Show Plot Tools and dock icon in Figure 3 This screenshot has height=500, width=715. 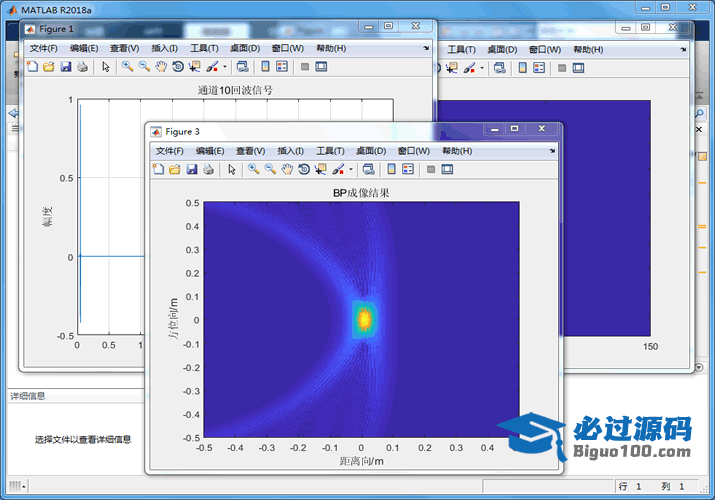(x=447, y=170)
